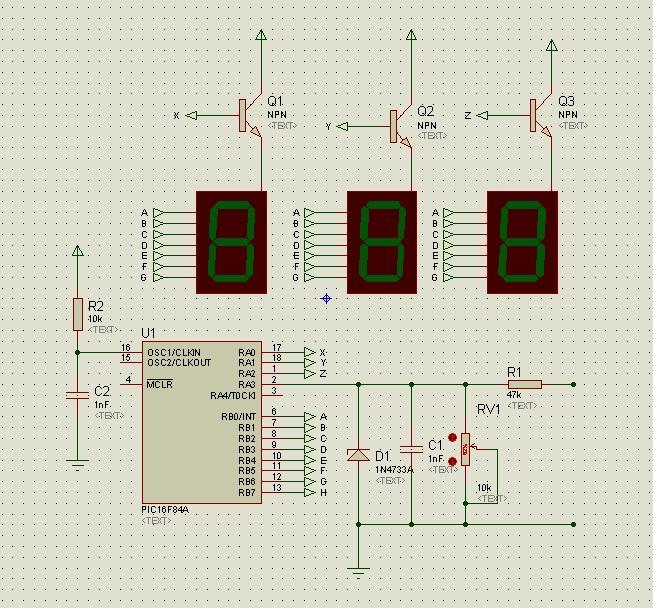Click the X terminal at Q1 base
The width and height of the screenshot is (653, 608).
point(191,115)
